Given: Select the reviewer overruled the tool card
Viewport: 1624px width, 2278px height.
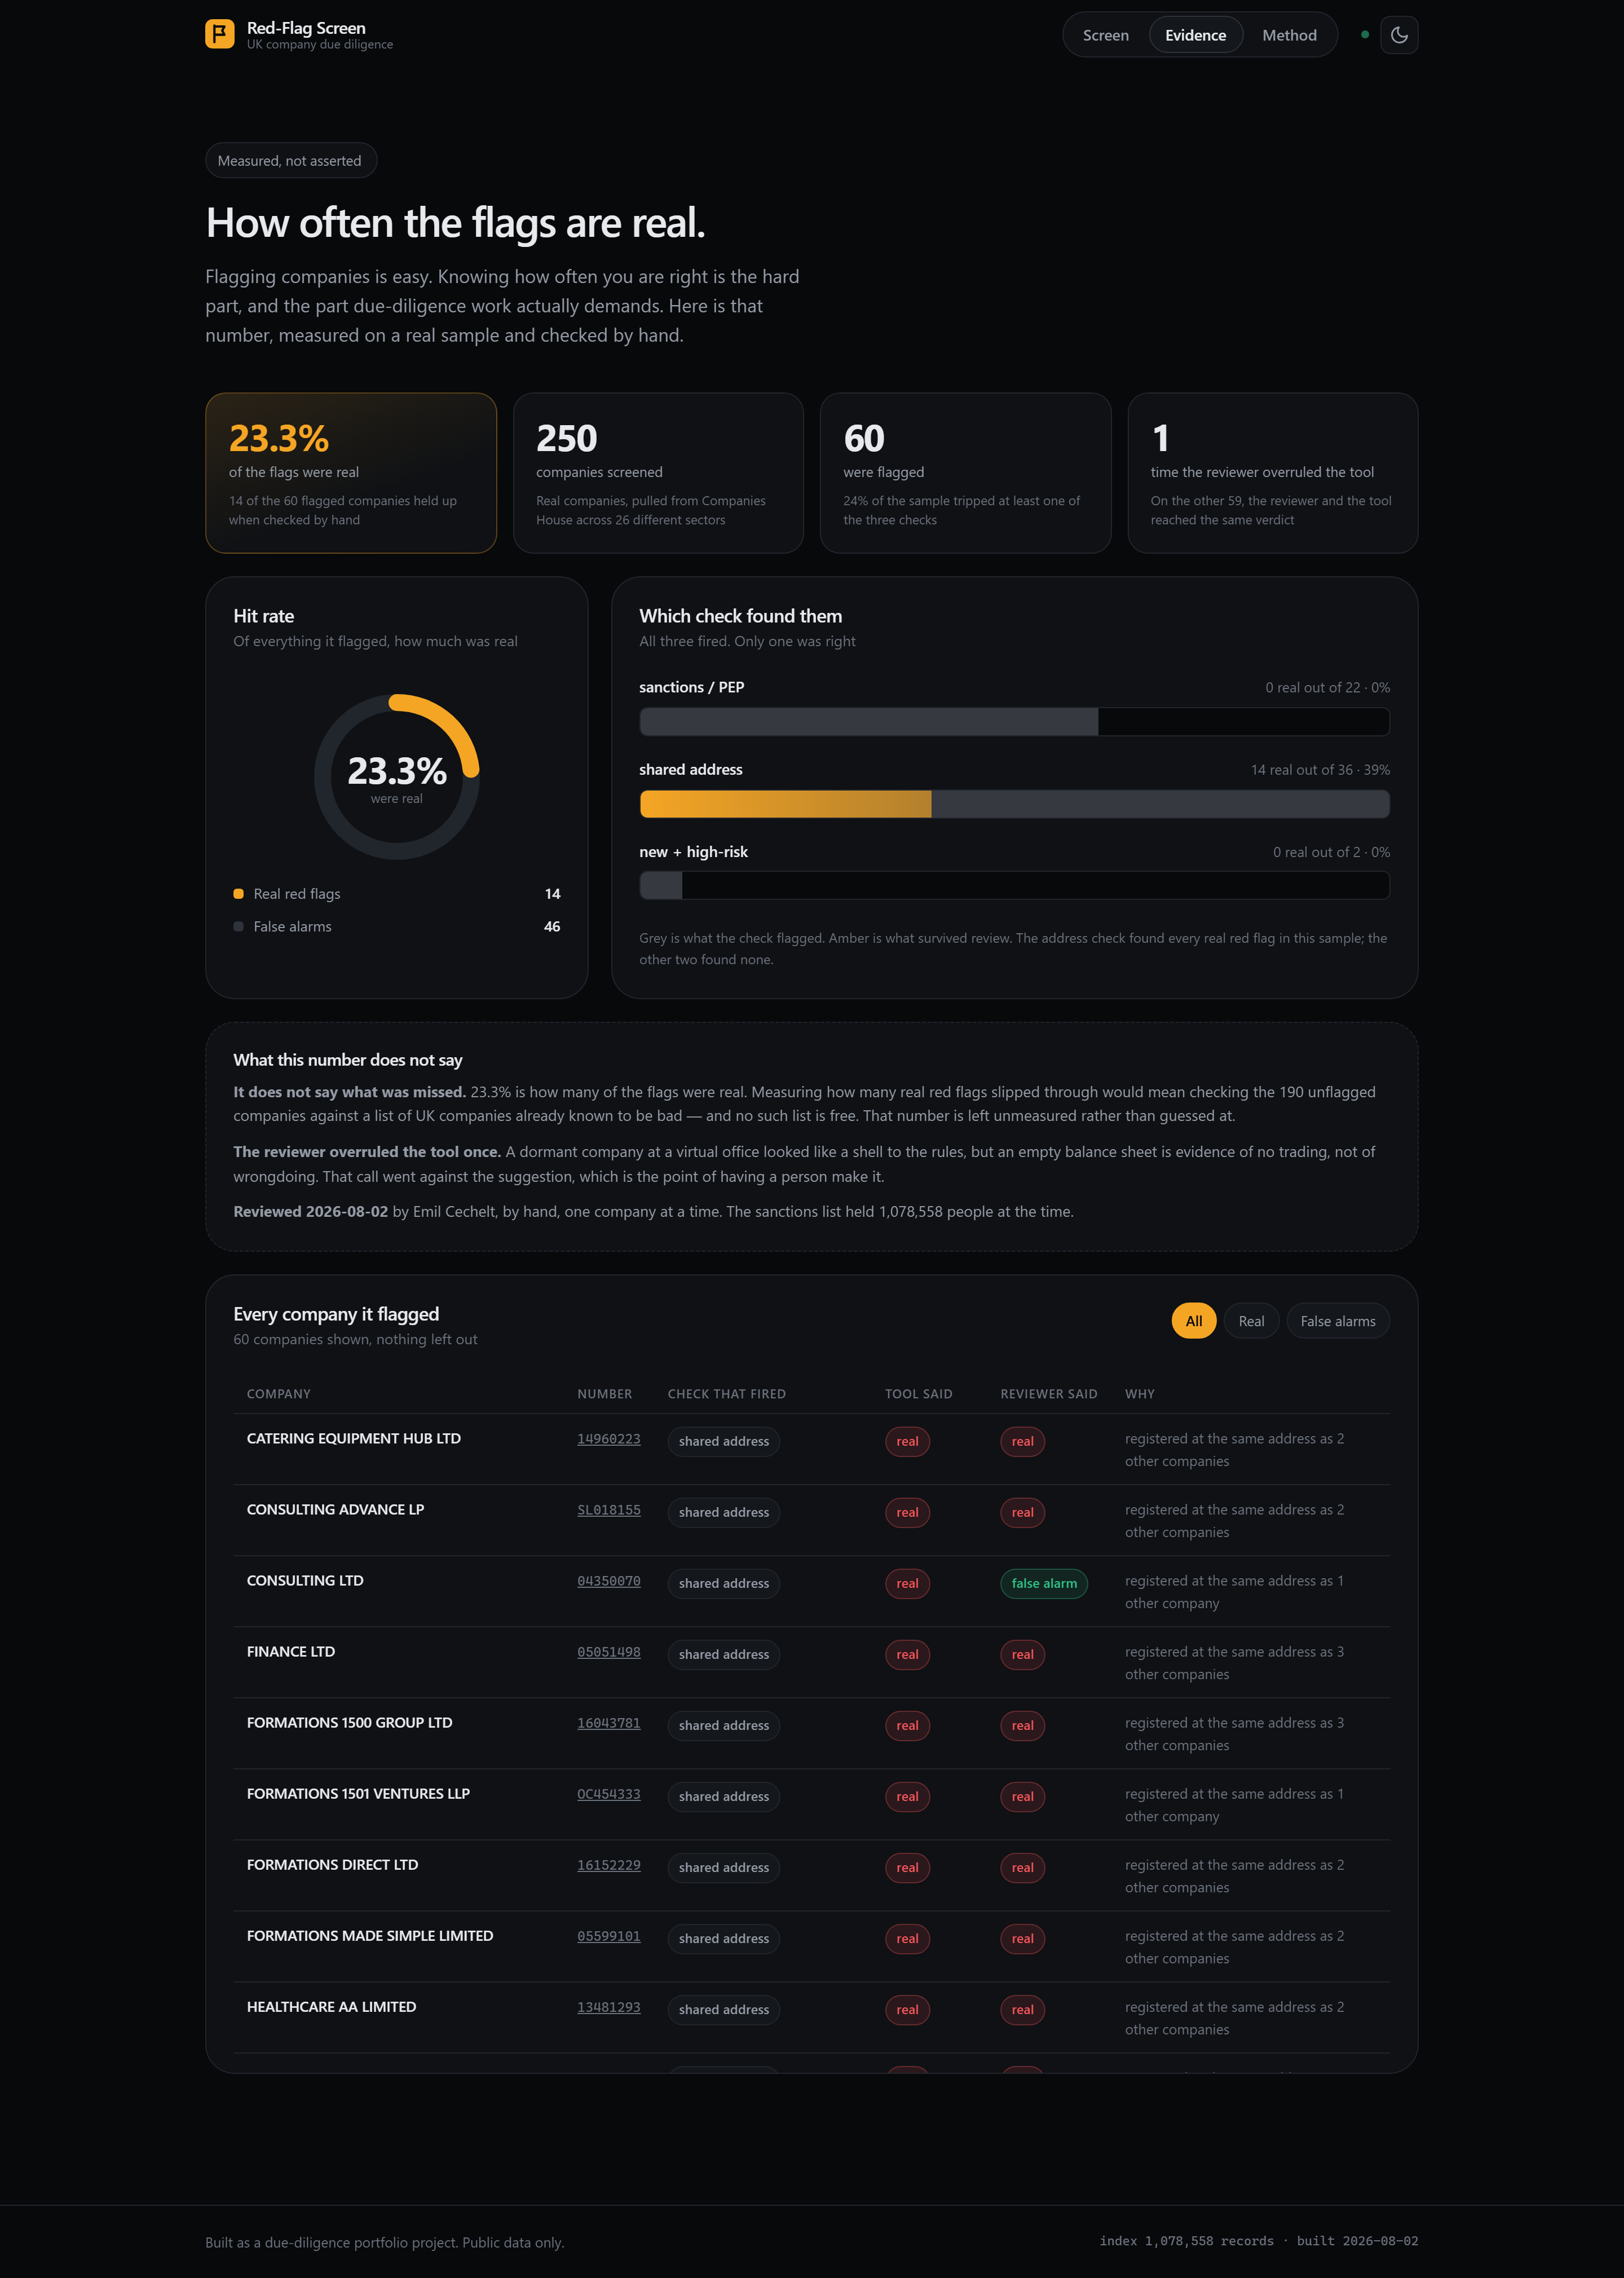Looking at the screenshot, I should point(1272,473).
